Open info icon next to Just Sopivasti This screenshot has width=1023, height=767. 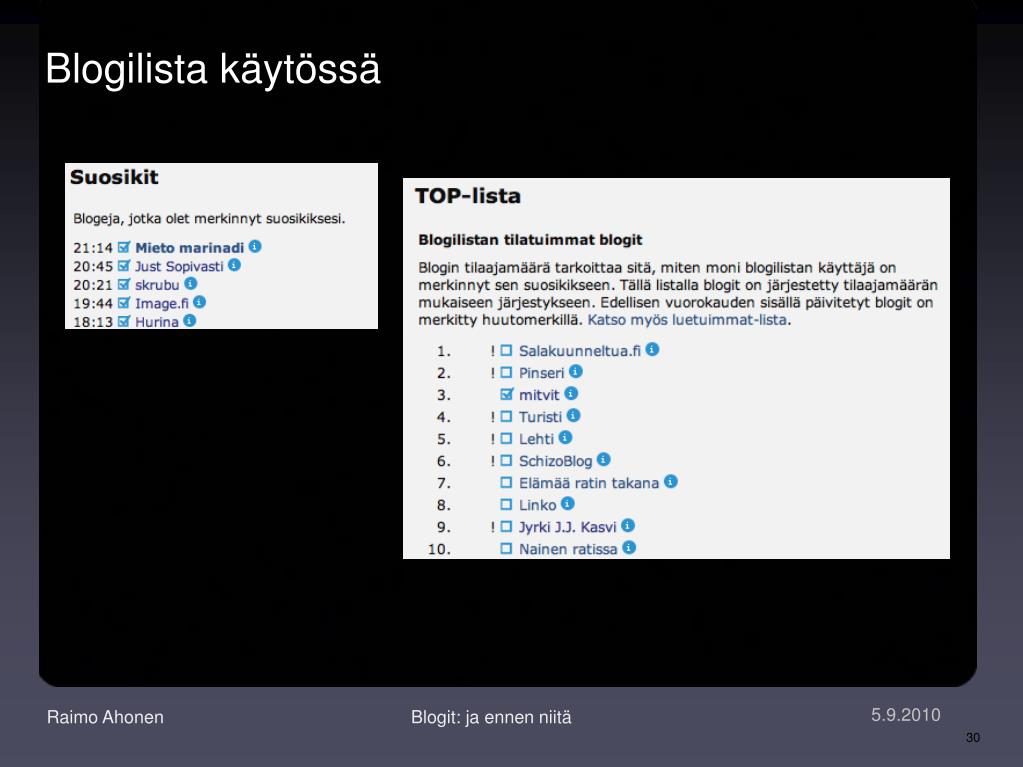234,265
